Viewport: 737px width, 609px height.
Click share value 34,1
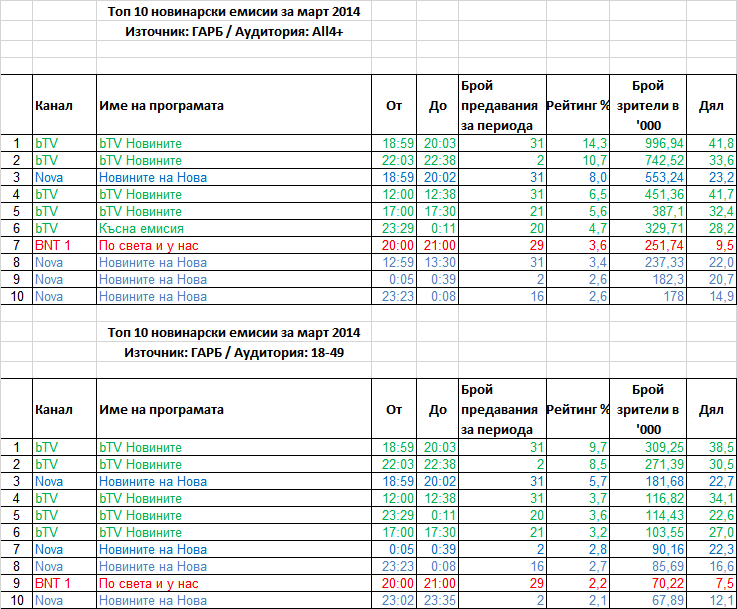coord(721,498)
